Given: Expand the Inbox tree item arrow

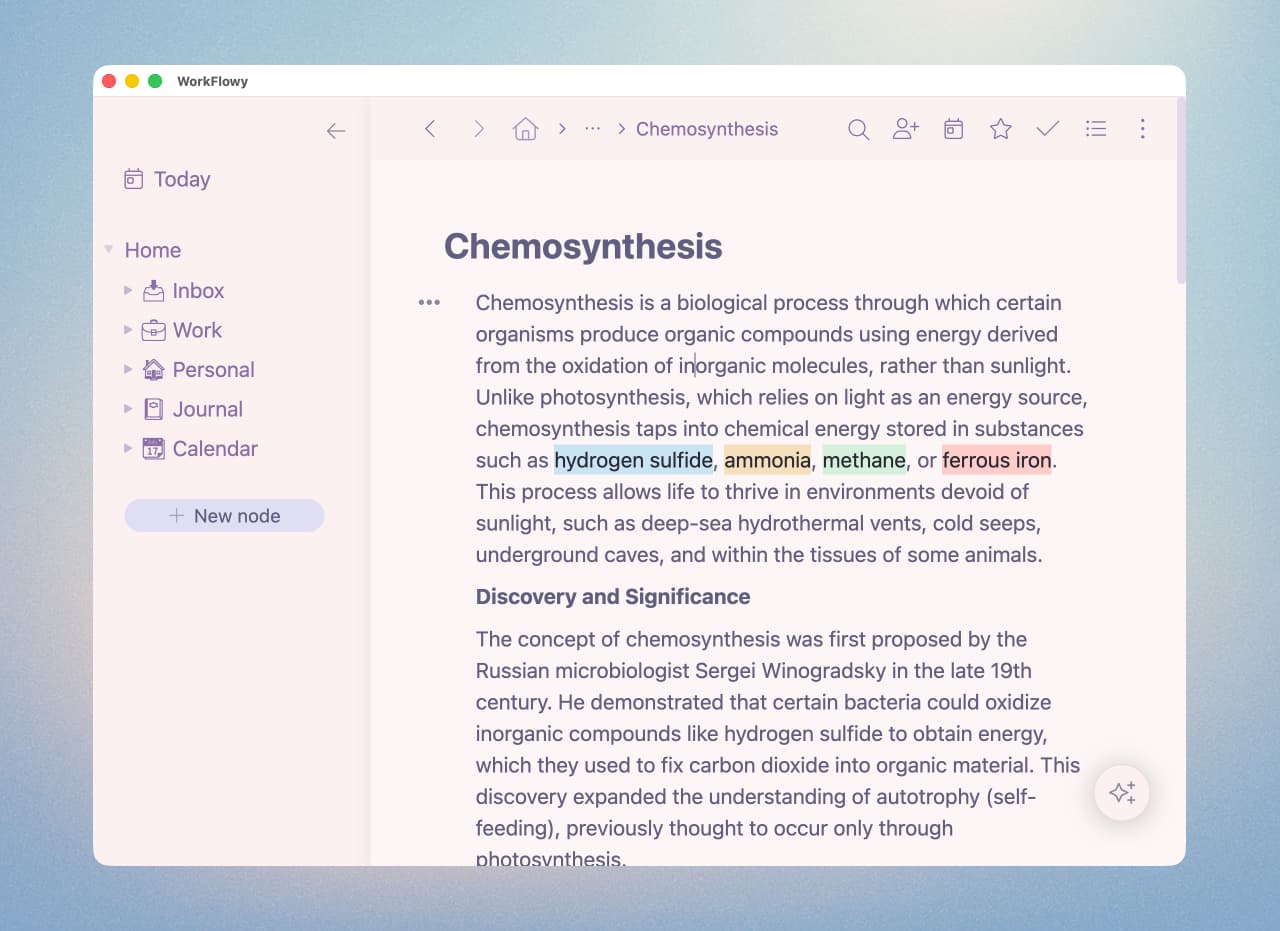Looking at the screenshot, I should (128, 290).
